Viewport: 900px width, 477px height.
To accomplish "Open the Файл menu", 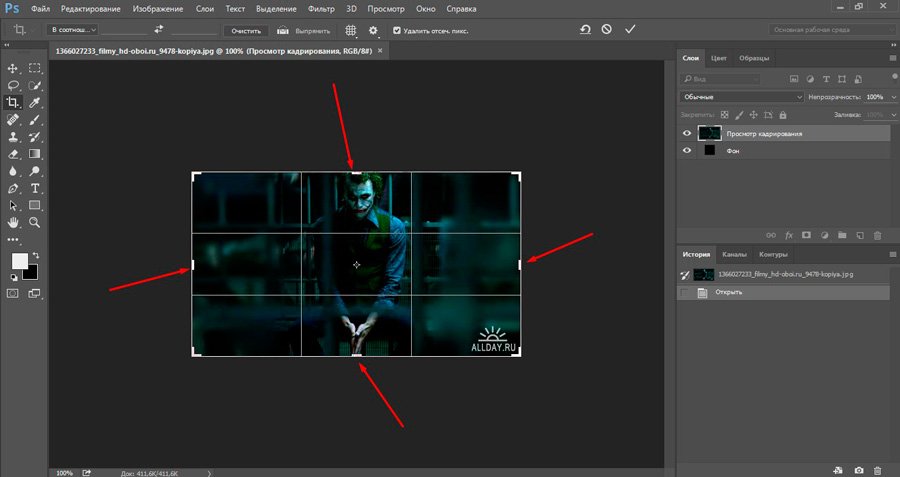I will click(40, 9).
